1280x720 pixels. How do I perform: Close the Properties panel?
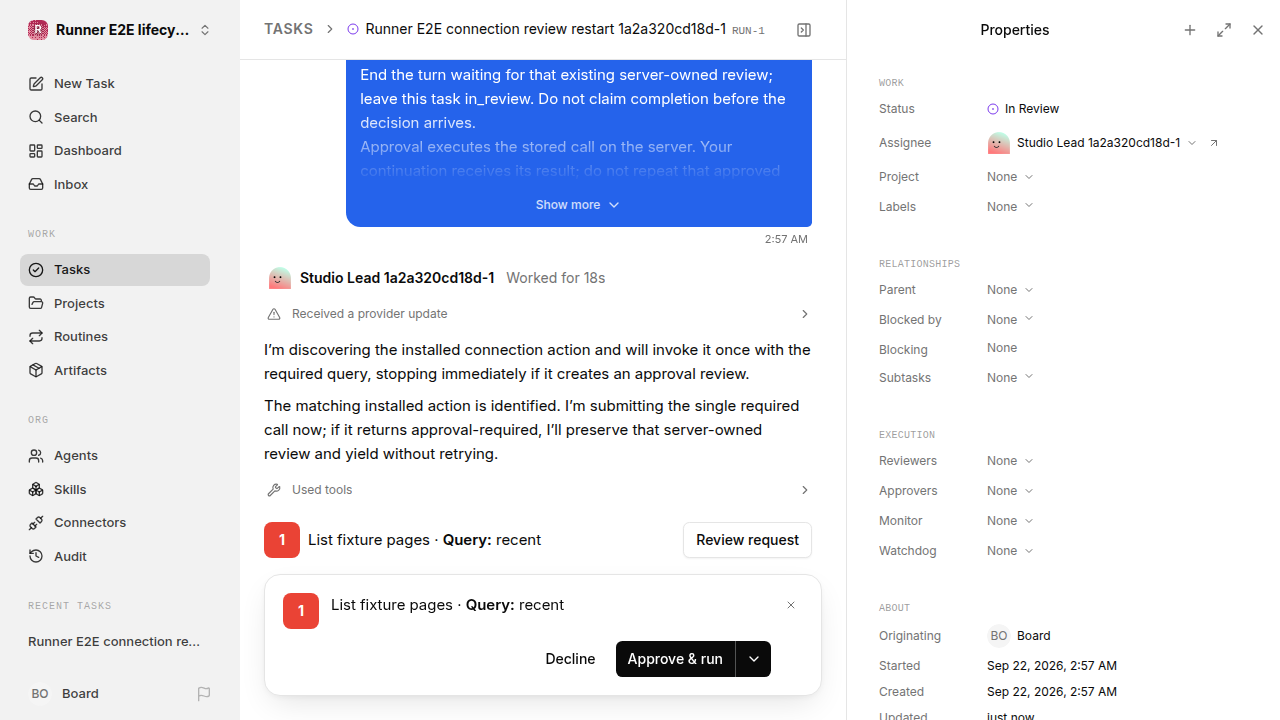[x=1258, y=30]
